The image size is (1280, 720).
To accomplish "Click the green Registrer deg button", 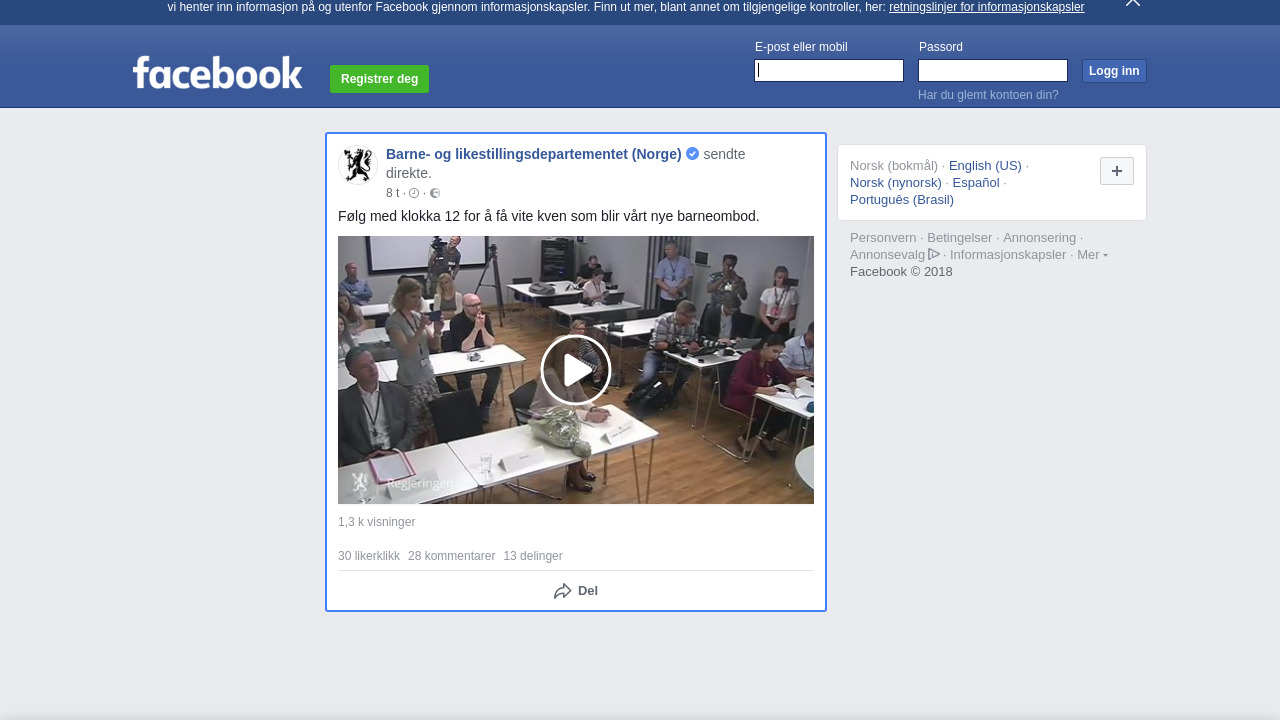I will tap(379, 79).
